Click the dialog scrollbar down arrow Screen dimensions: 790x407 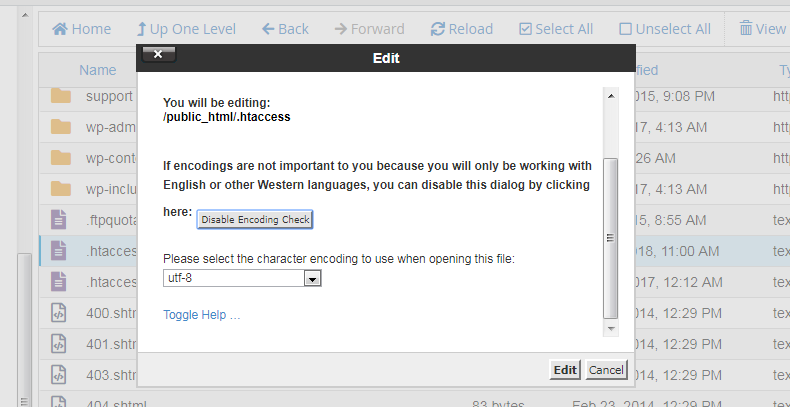tap(611, 328)
